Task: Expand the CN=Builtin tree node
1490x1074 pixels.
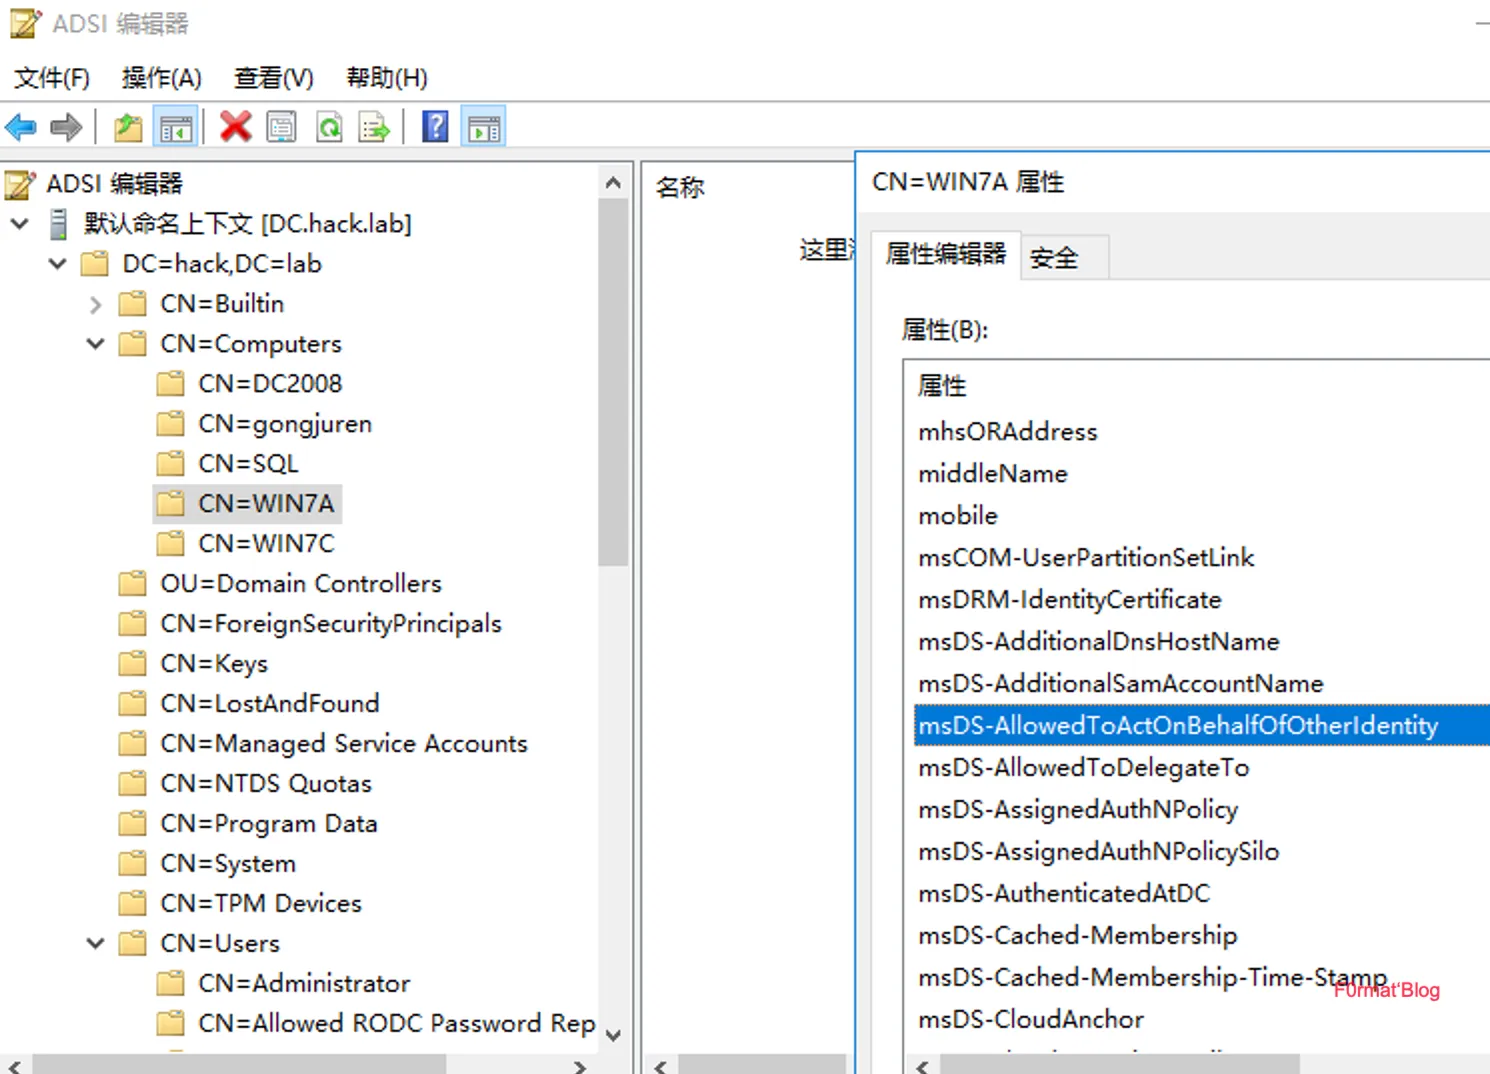Action: coord(96,304)
